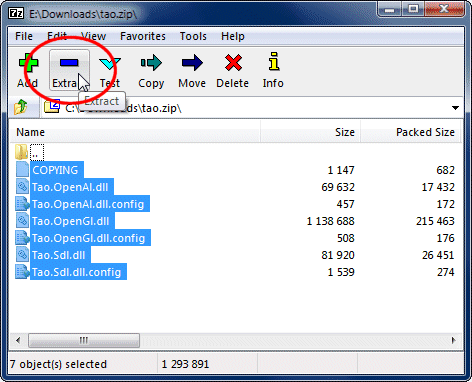
Task: Open the Help menu
Action: [233, 36]
